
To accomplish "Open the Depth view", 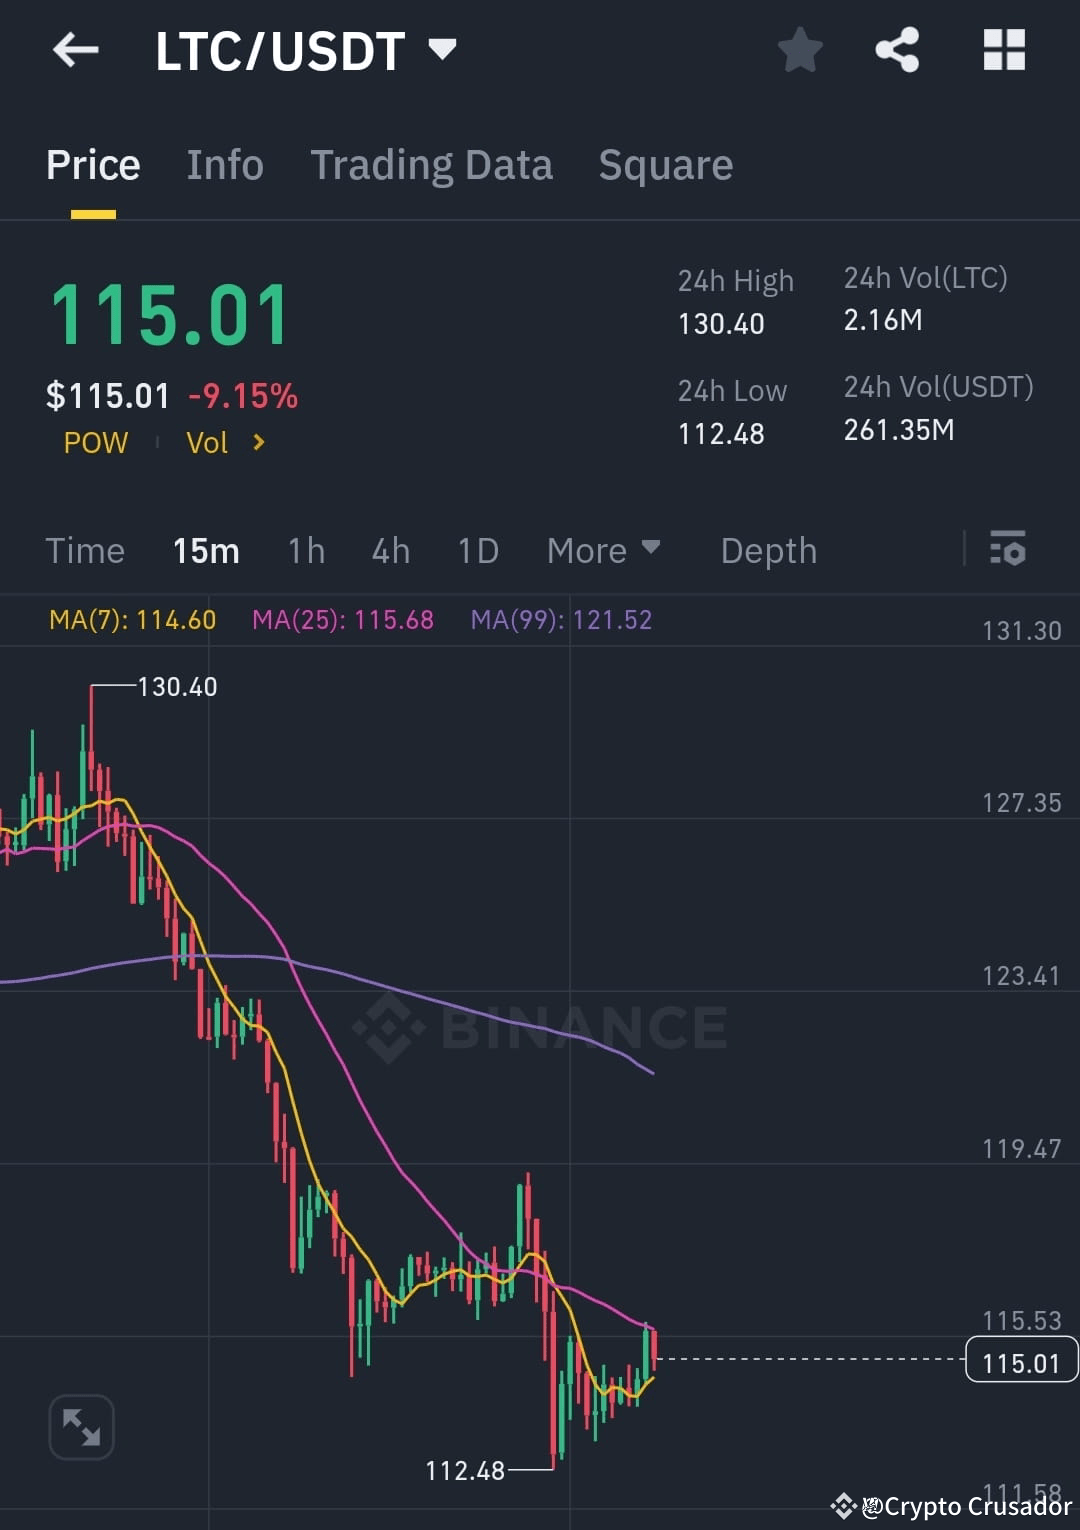I will pyautogui.click(x=768, y=550).
